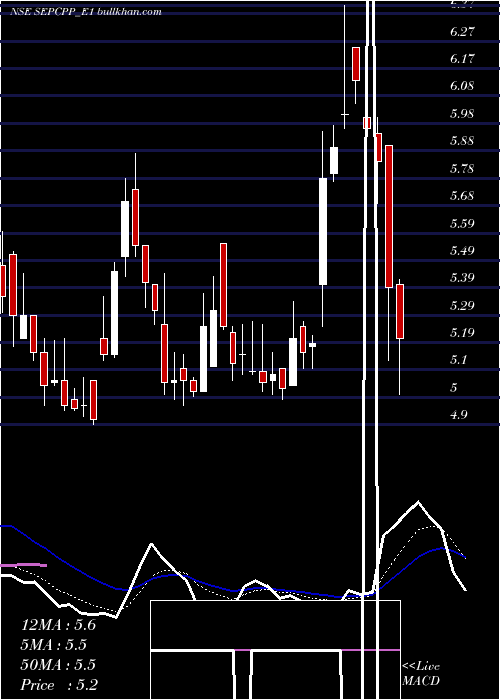Click the long red candle below 5.88

tap(389, 217)
